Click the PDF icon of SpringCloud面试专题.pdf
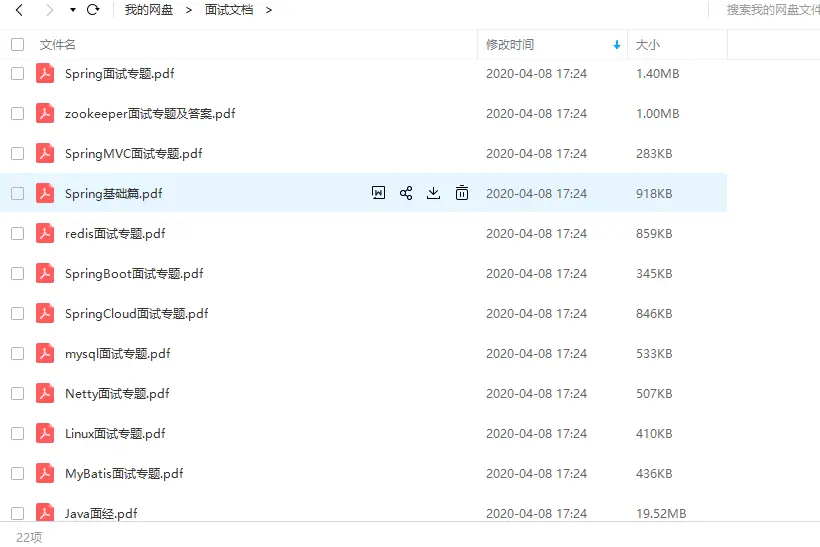This screenshot has height=547, width=820. tap(45, 313)
